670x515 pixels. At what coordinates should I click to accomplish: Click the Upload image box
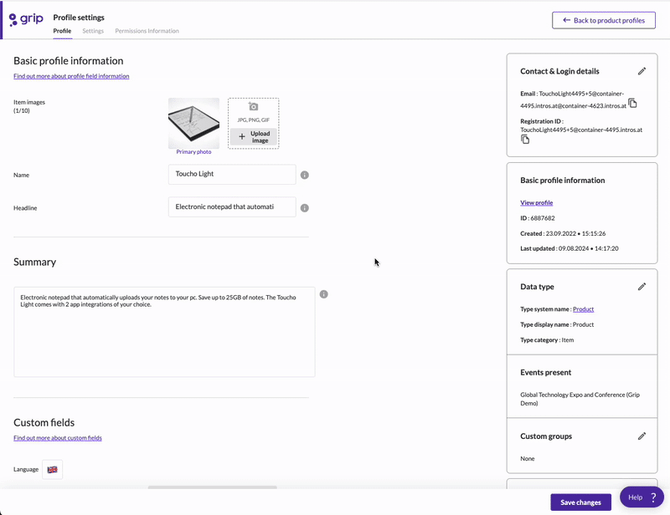coord(253,123)
